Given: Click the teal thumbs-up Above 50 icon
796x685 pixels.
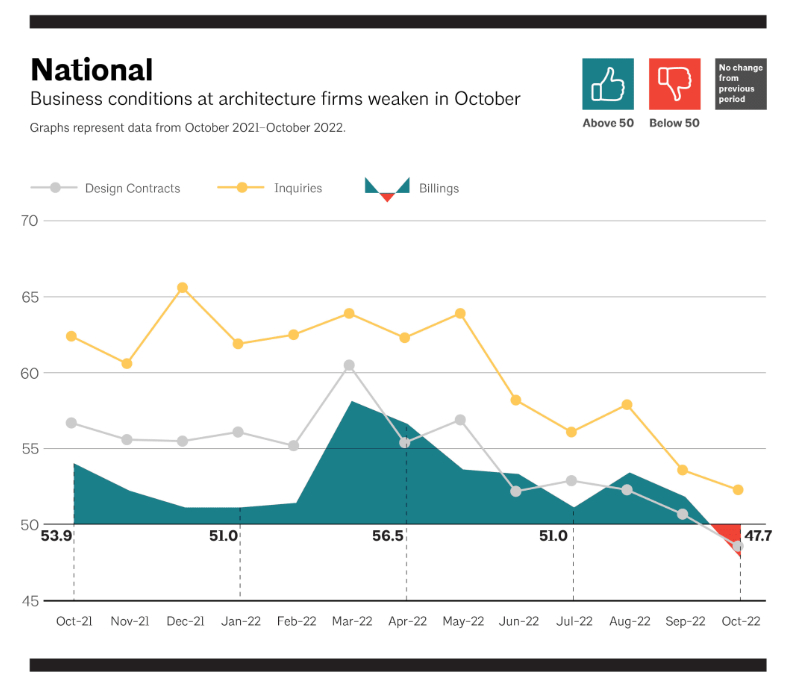Looking at the screenshot, I should [x=608, y=84].
